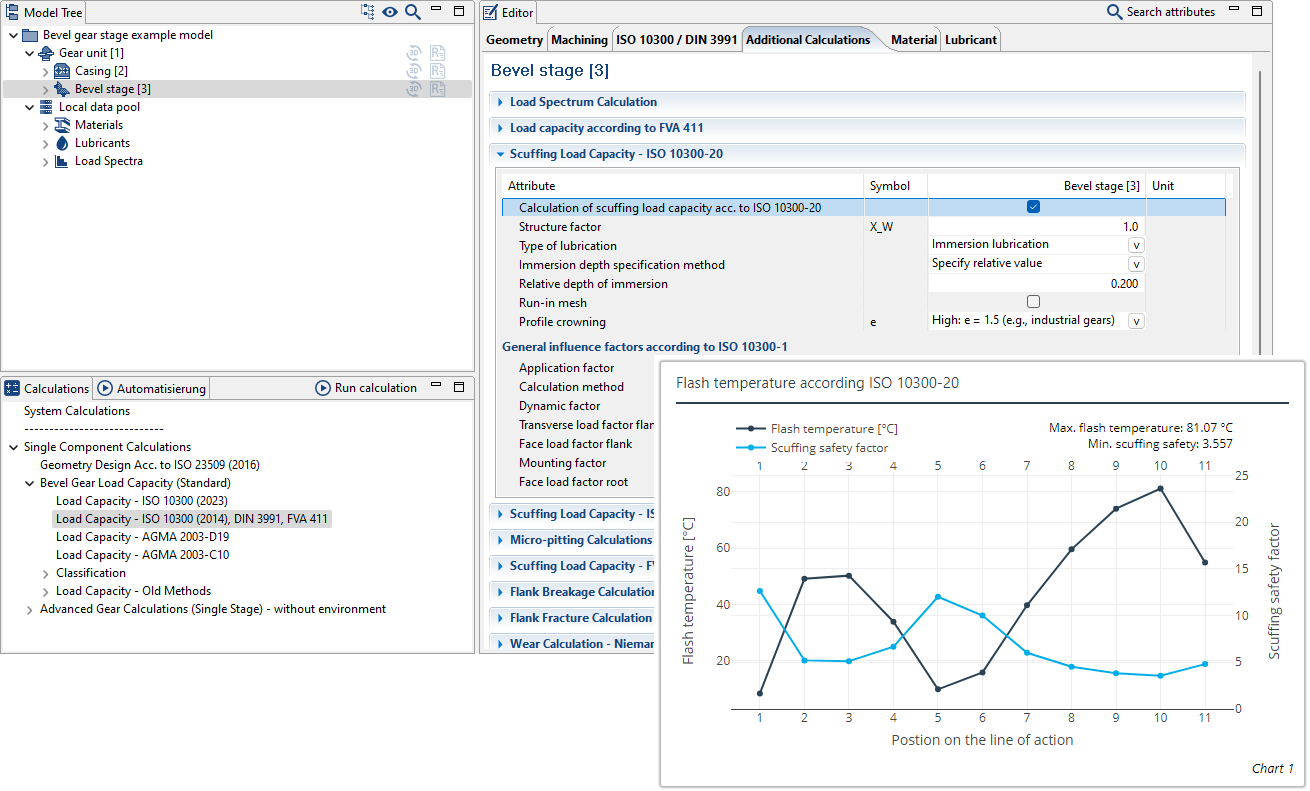
Task: Click the Calculations panel calculator icon
Action: click(x=11, y=388)
